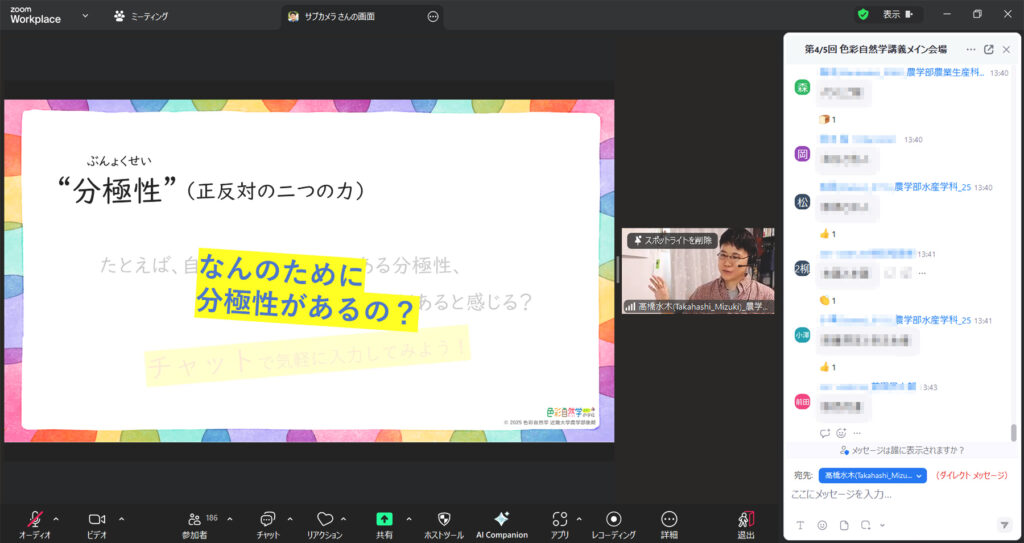Viewport: 1024px width, 543px height.
Task: Expand audio options arrow beside オーディオ
Action: click(56, 518)
